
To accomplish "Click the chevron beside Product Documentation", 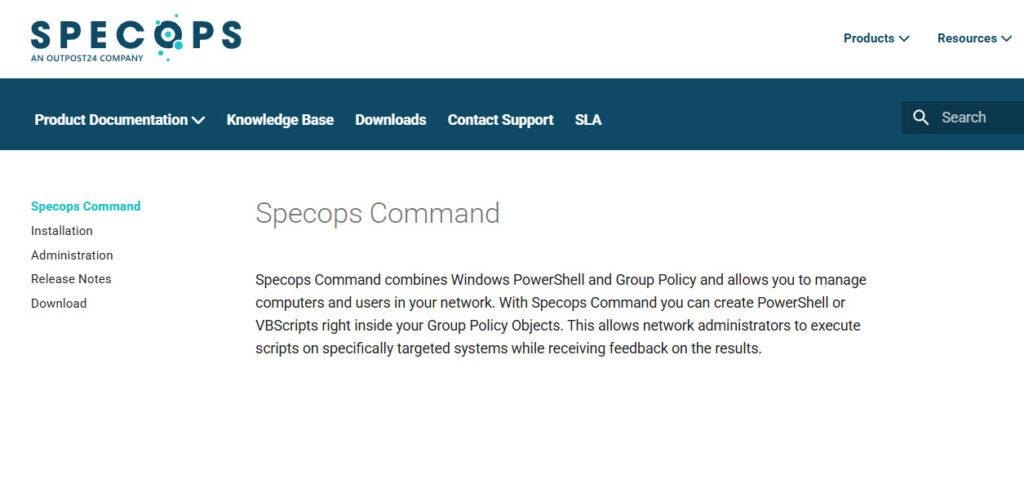I will 198,120.
